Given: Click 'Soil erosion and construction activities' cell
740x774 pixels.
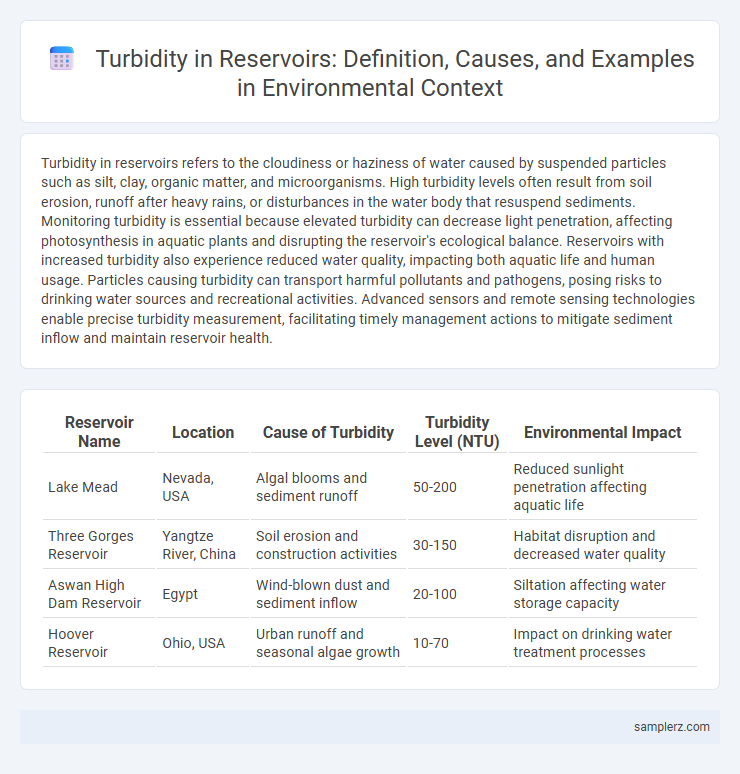Looking at the screenshot, I should click(x=328, y=545).
